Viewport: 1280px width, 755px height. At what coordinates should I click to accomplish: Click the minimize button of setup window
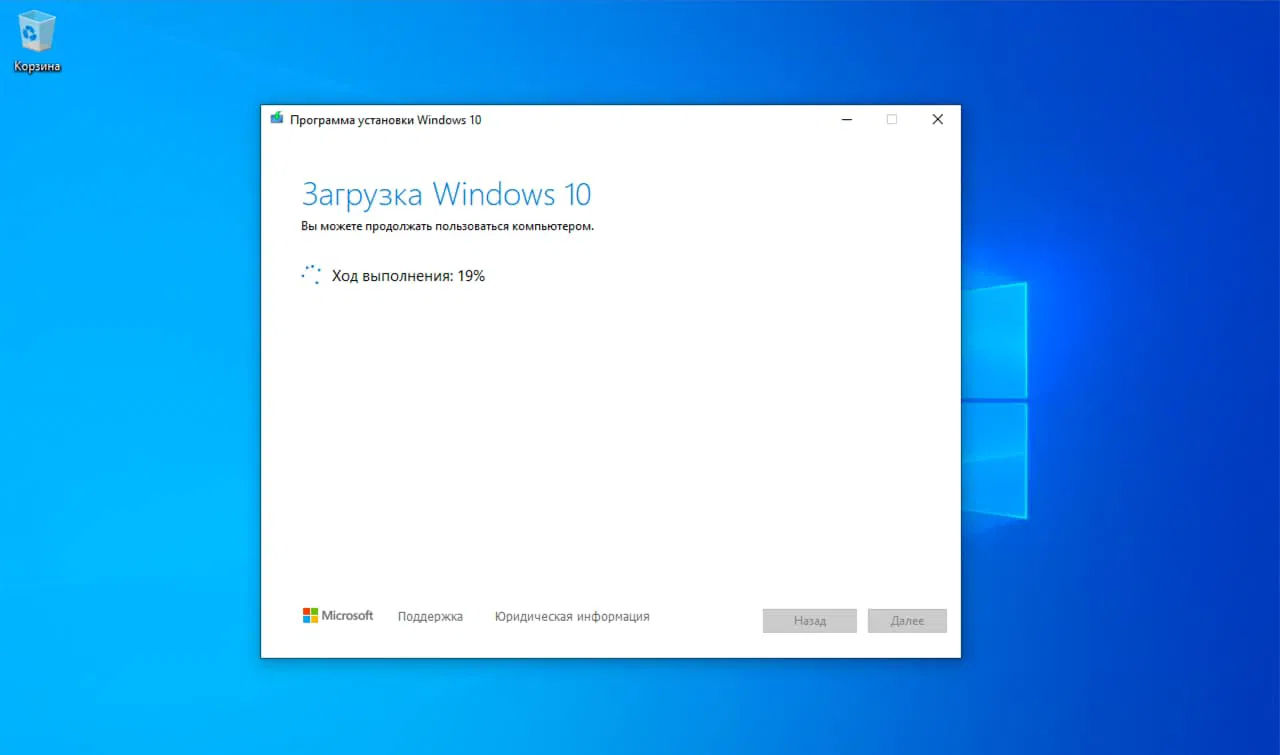846,119
